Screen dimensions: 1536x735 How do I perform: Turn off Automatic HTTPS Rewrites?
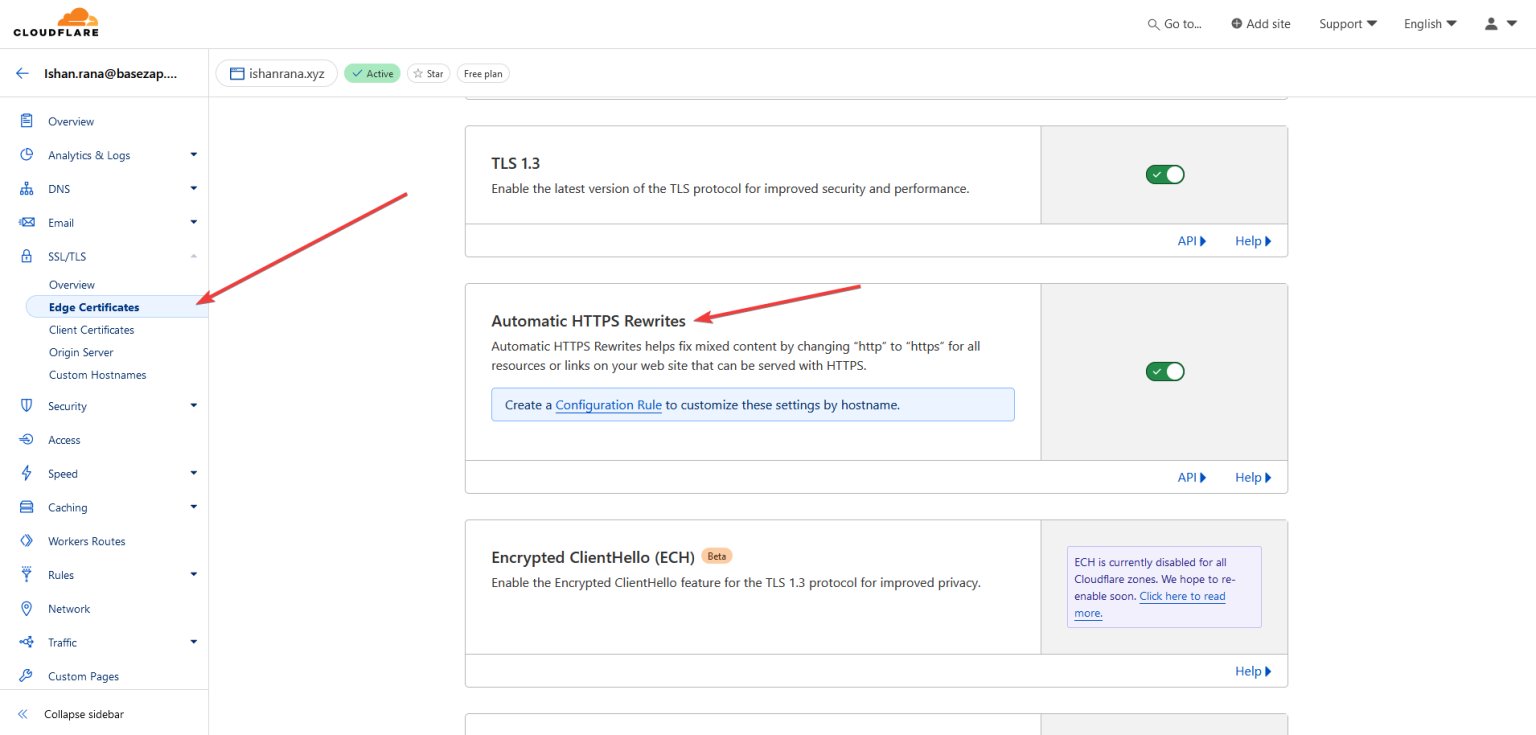[x=1164, y=371]
